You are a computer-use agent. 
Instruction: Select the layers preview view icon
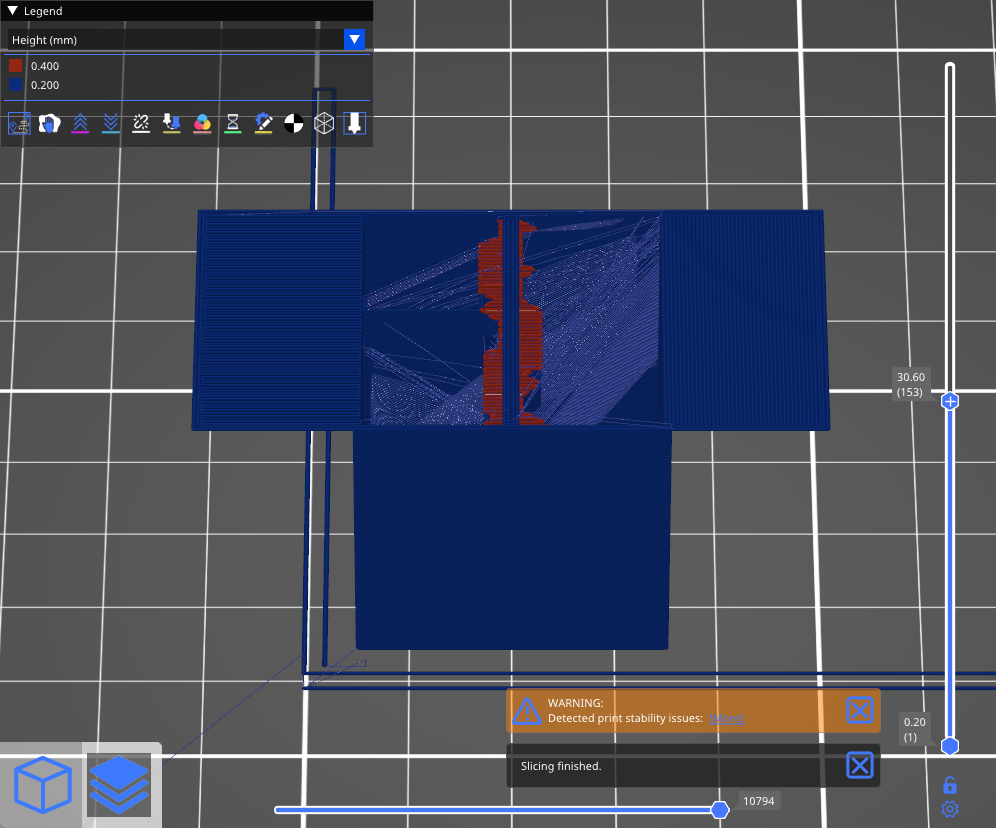[118, 784]
